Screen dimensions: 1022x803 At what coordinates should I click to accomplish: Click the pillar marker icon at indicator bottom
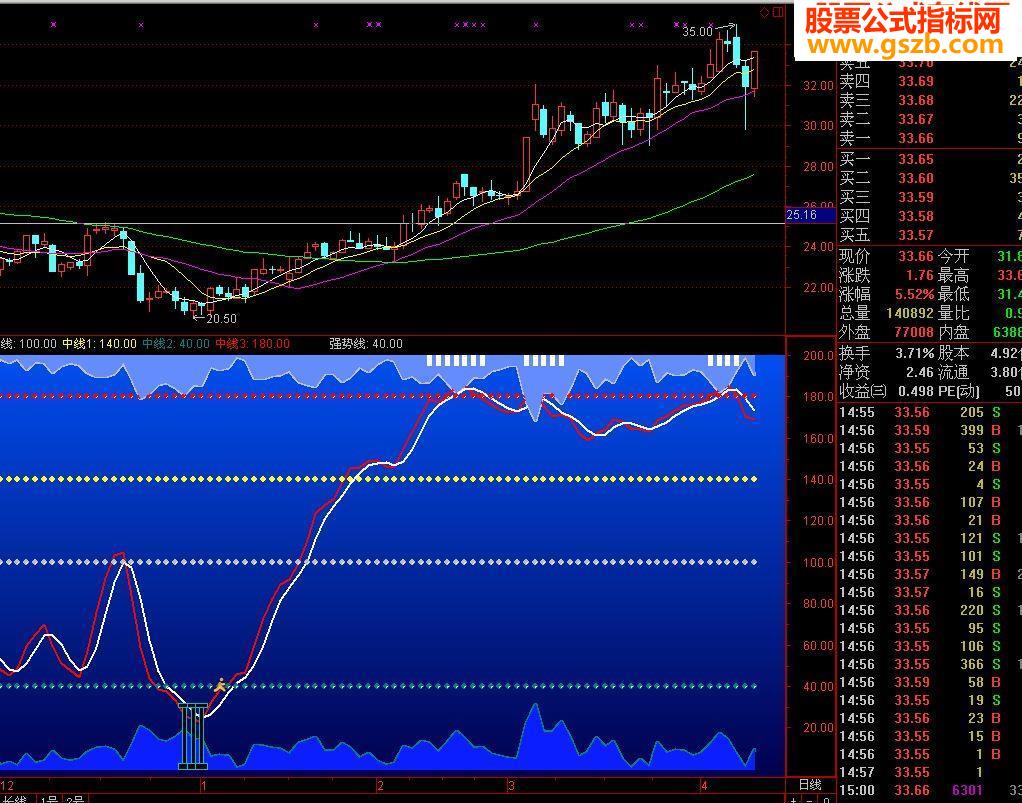coord(193,737)
